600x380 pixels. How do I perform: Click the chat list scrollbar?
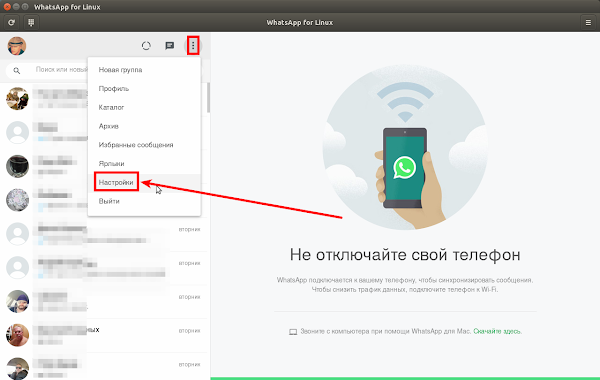coord(209,98)
